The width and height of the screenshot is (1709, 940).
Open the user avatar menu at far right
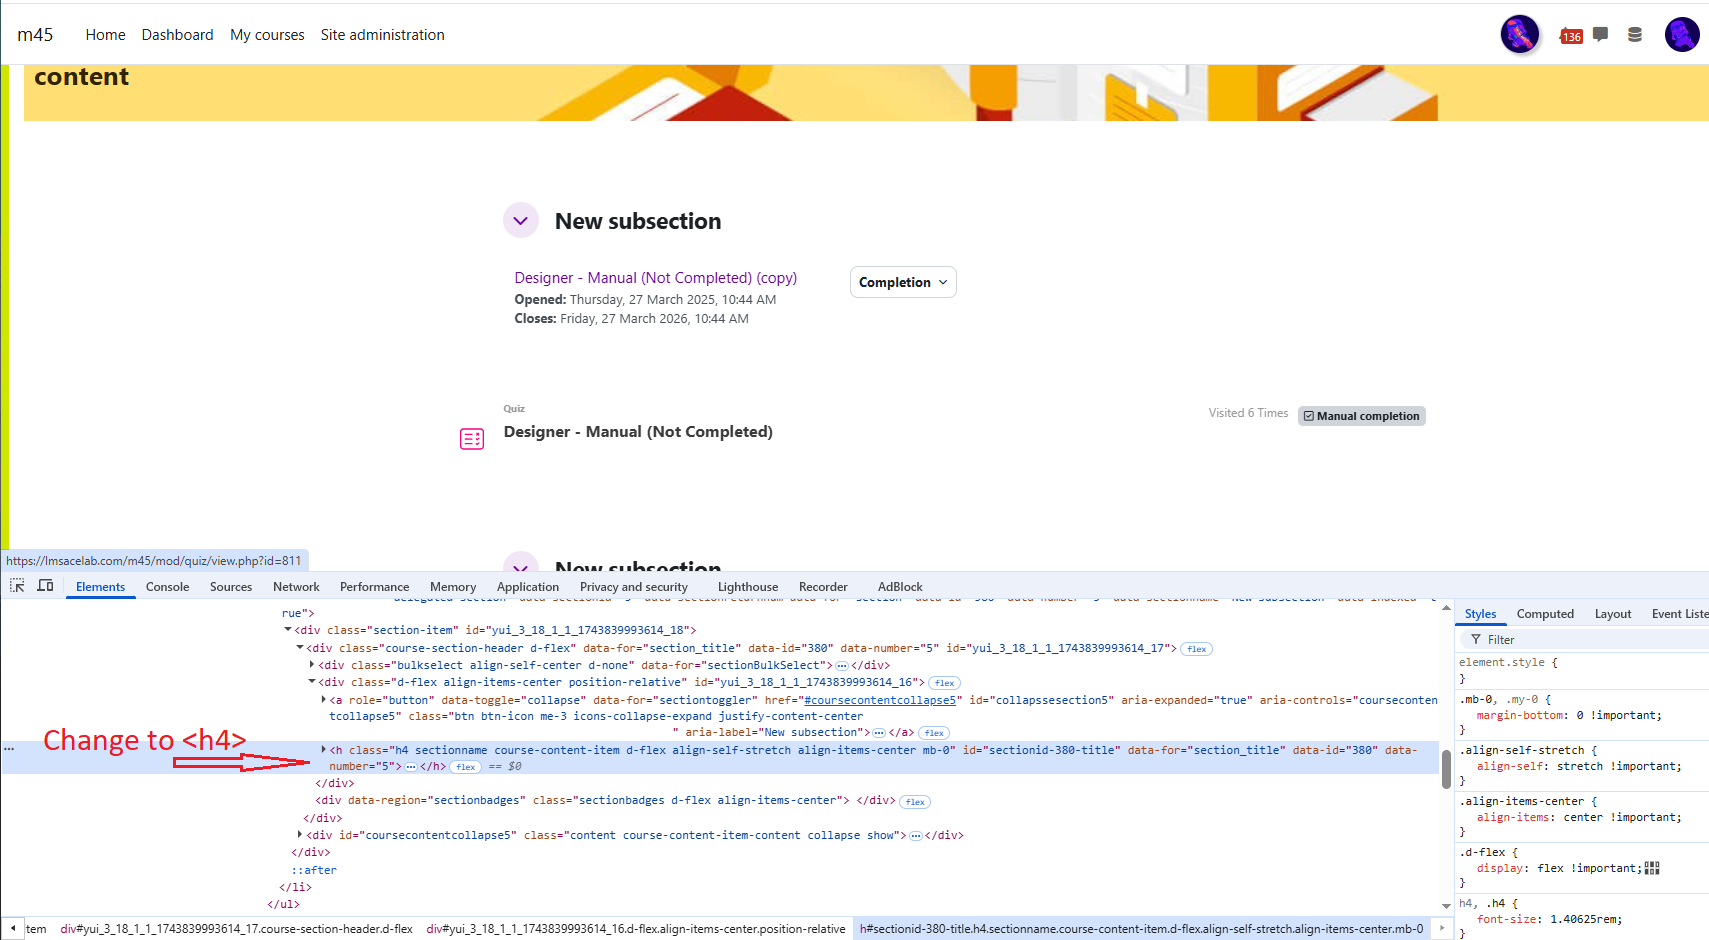click(x=1682, y=35)
